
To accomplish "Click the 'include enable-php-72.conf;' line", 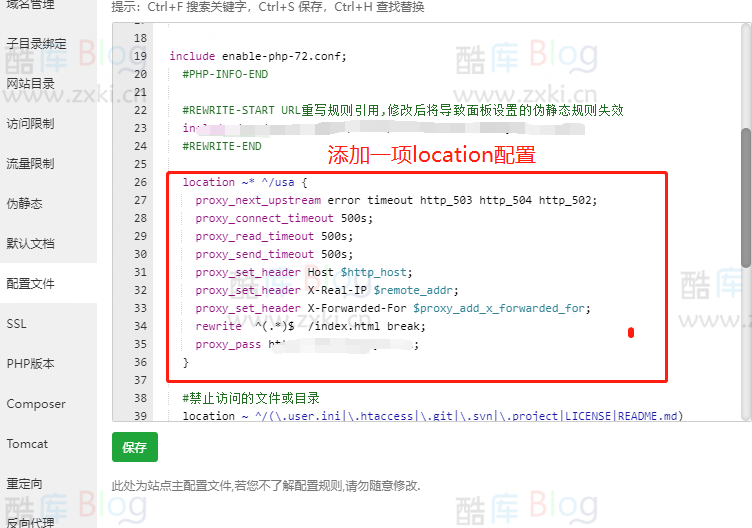I will coord(258,56).
